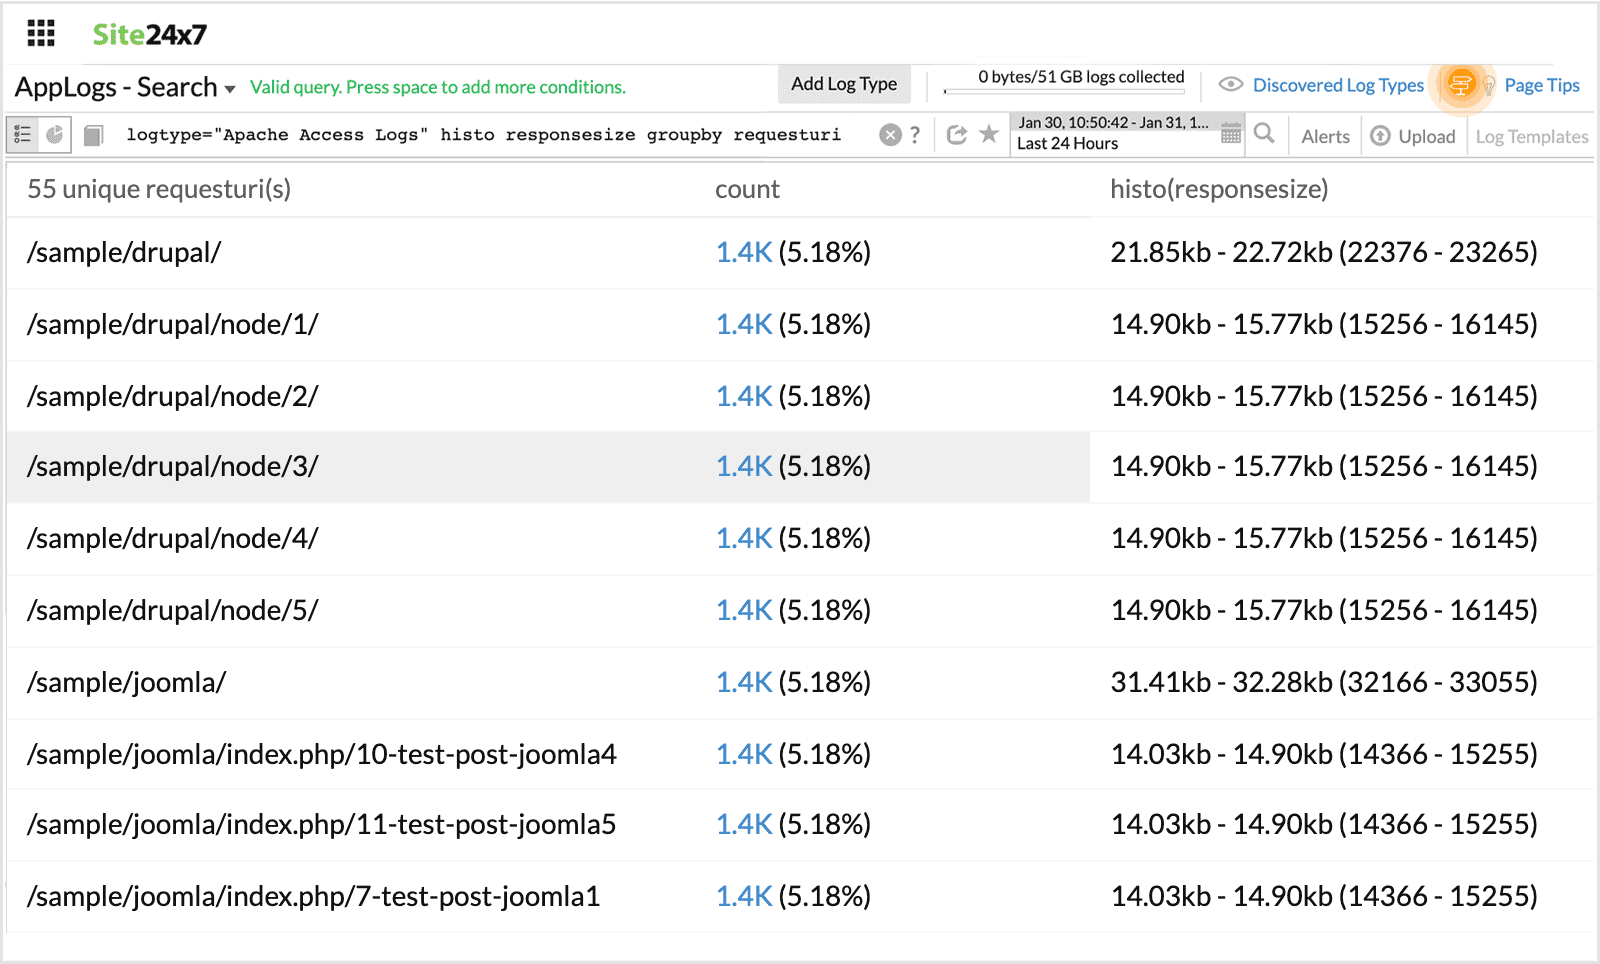Open the calendar date picker icon
The width and height of the screenshot is (1600, 964).
point(1231,134)
